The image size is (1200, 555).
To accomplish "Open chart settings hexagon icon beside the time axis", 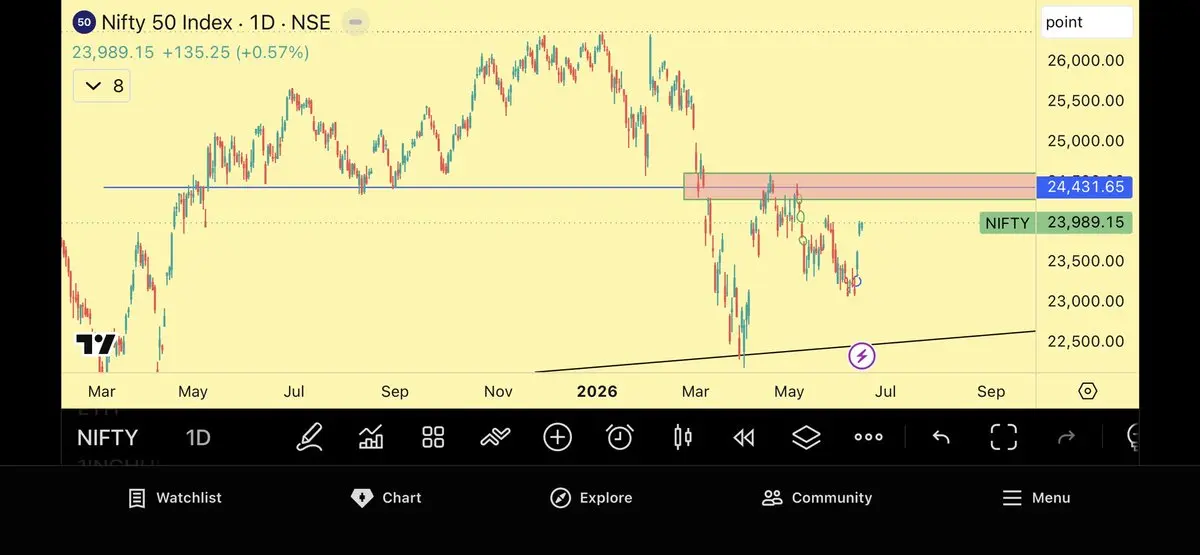I will pos(1088,391).
